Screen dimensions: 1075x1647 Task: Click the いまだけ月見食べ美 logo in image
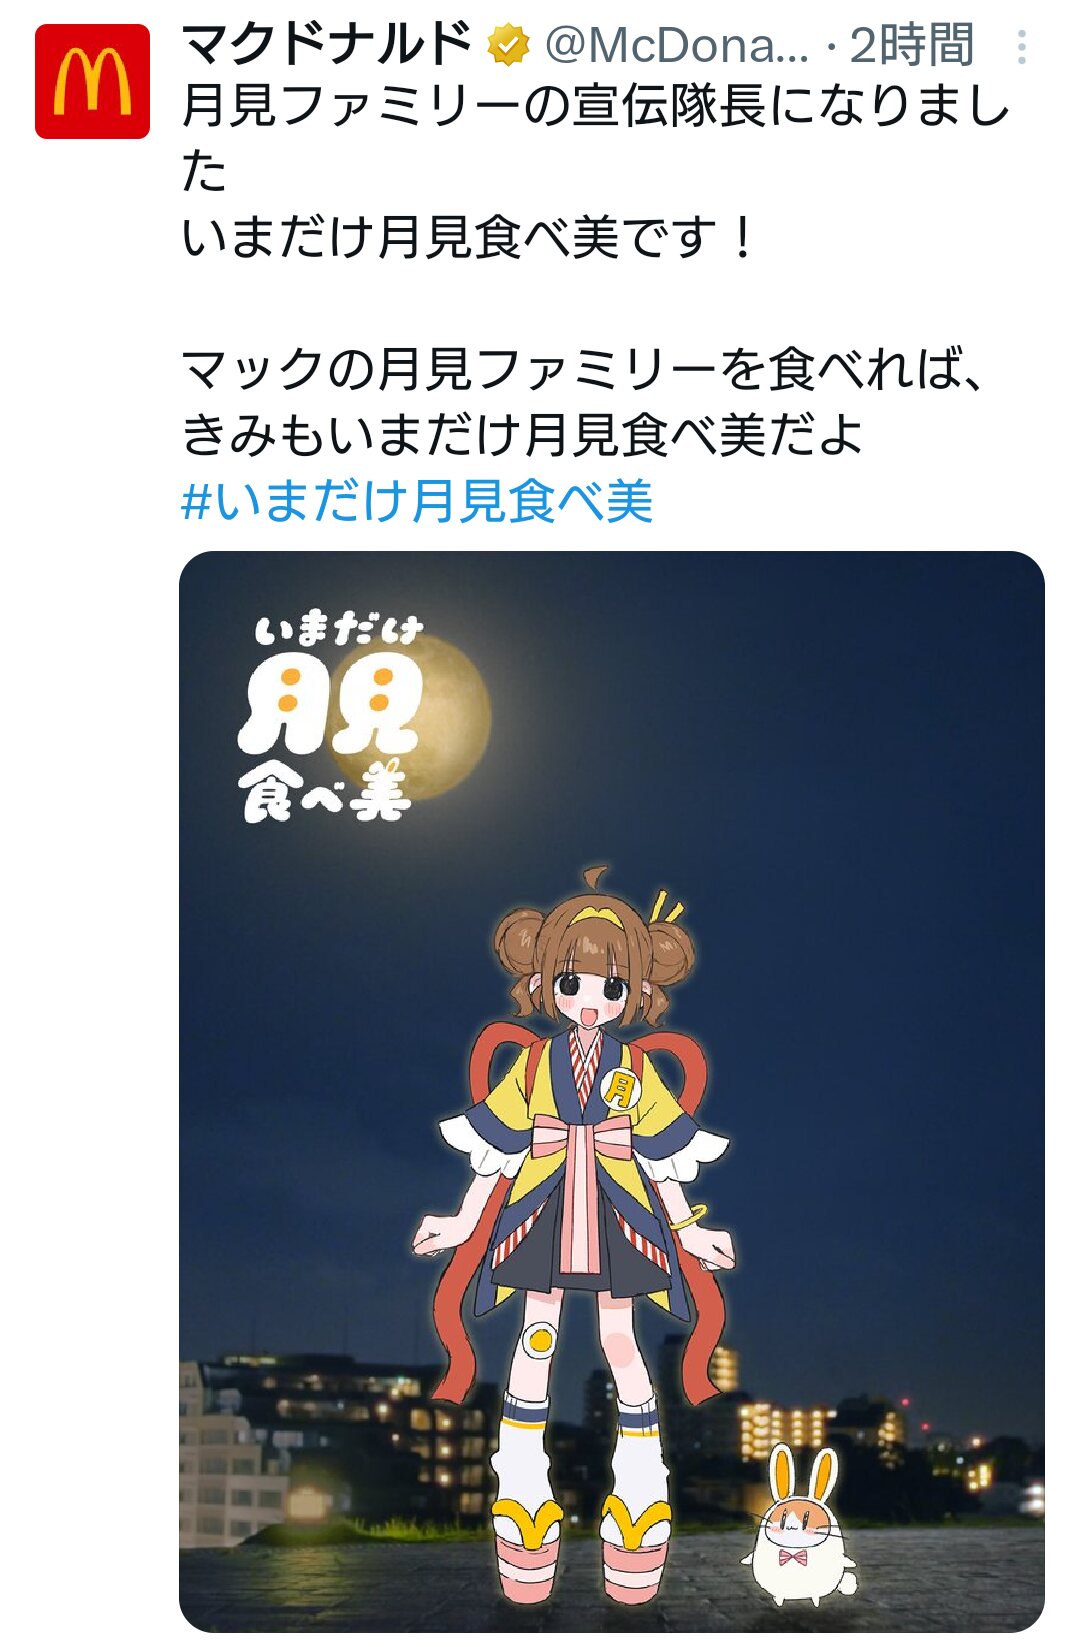tap(330, 718)
